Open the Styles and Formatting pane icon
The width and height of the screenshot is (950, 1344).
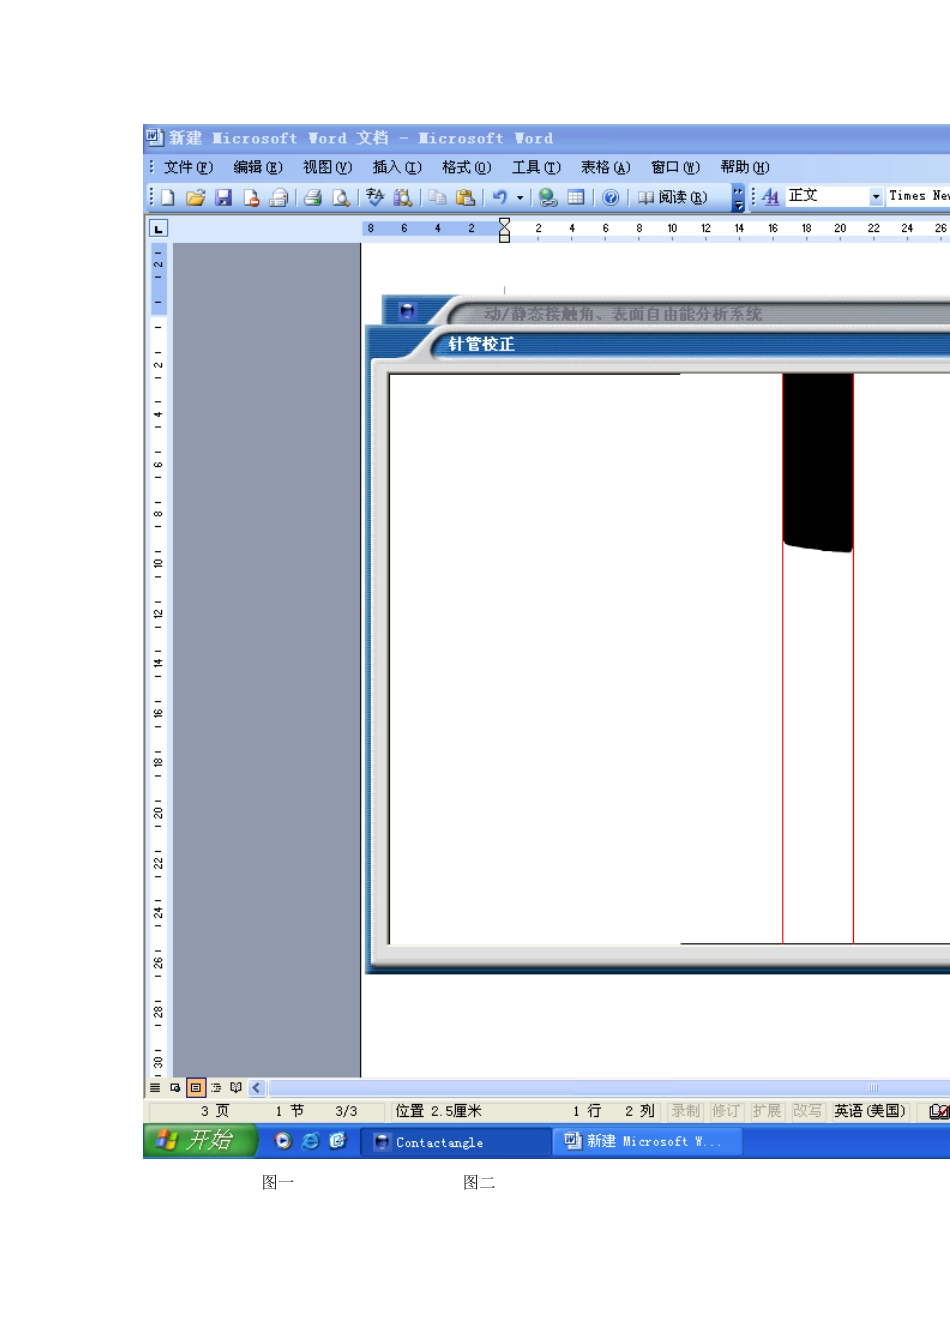pyautogui.click(x=770, y=197)
